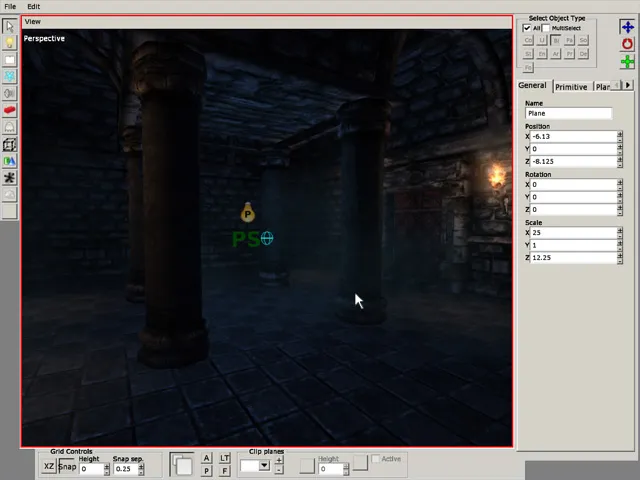Click the LT view button
The height and width of the screenshot is (480, 640).
click(x=225, y=458)
